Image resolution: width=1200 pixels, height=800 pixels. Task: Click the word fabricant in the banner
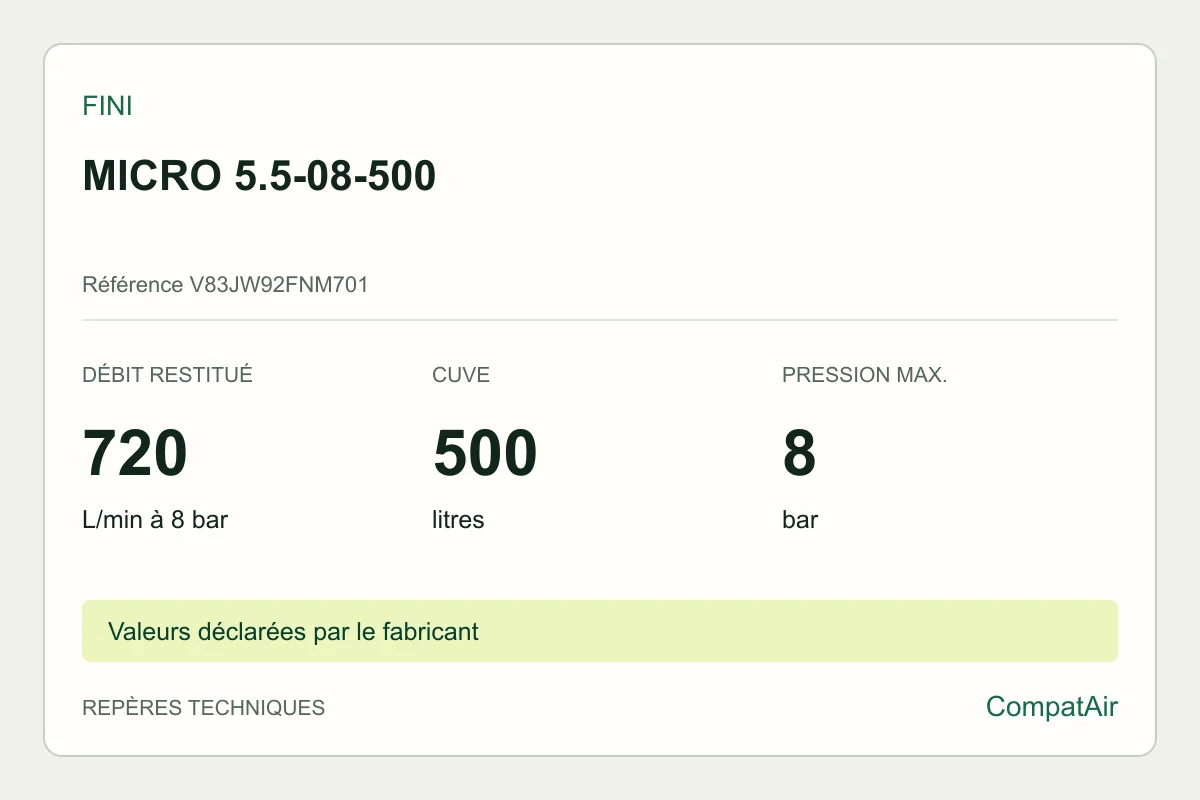pos(433,632)
